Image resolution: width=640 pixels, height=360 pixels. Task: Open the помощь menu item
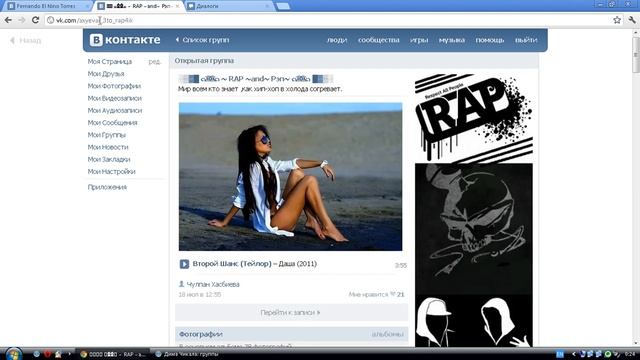point(490,40)
